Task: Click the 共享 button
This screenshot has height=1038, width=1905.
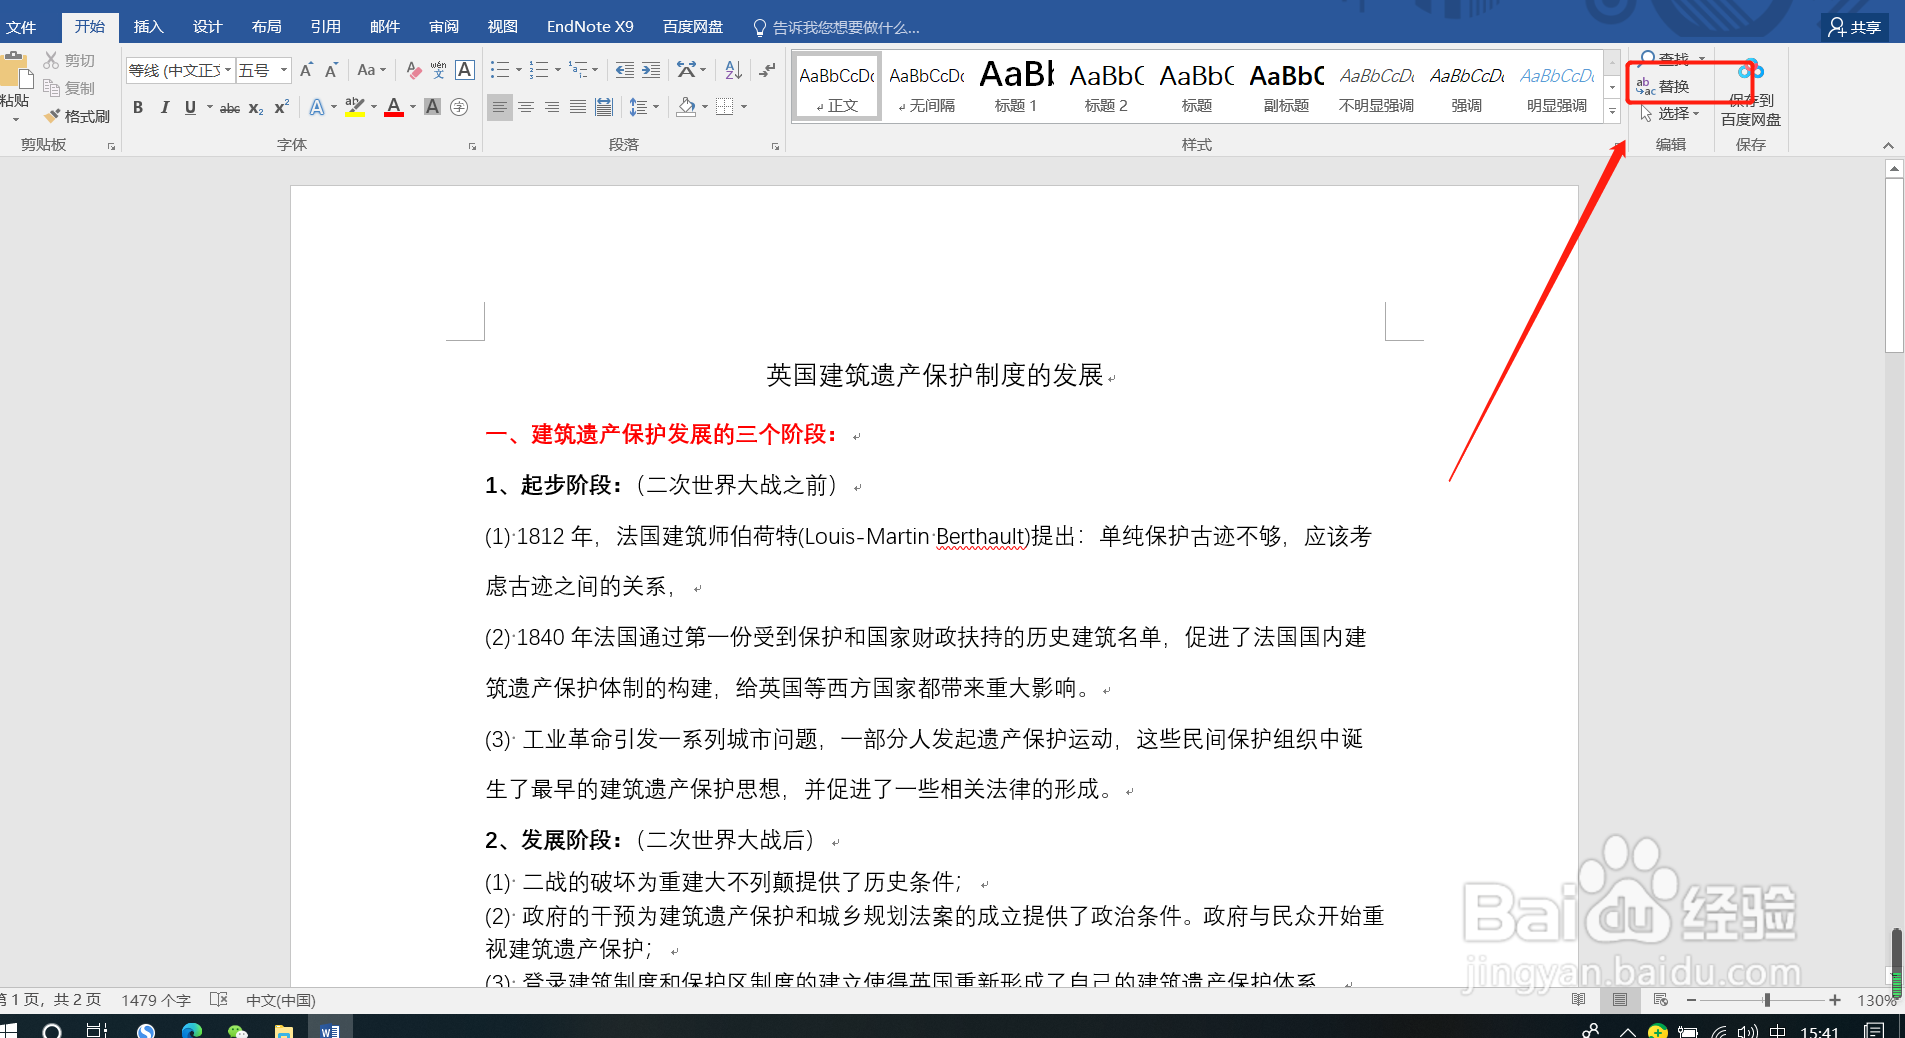Action: coord(1853,27)
